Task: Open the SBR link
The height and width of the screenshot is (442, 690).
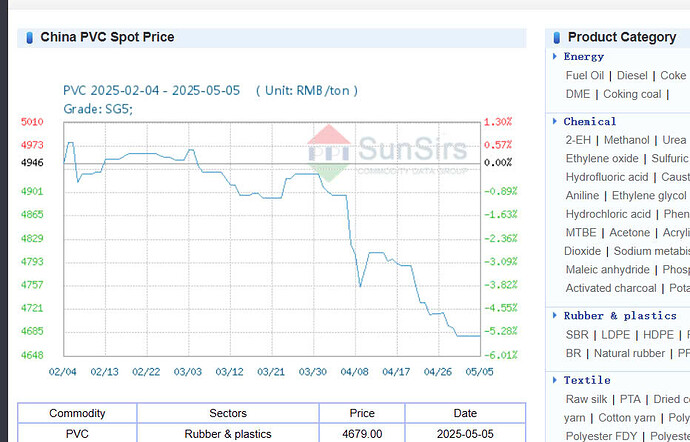Action: [576, 335]
